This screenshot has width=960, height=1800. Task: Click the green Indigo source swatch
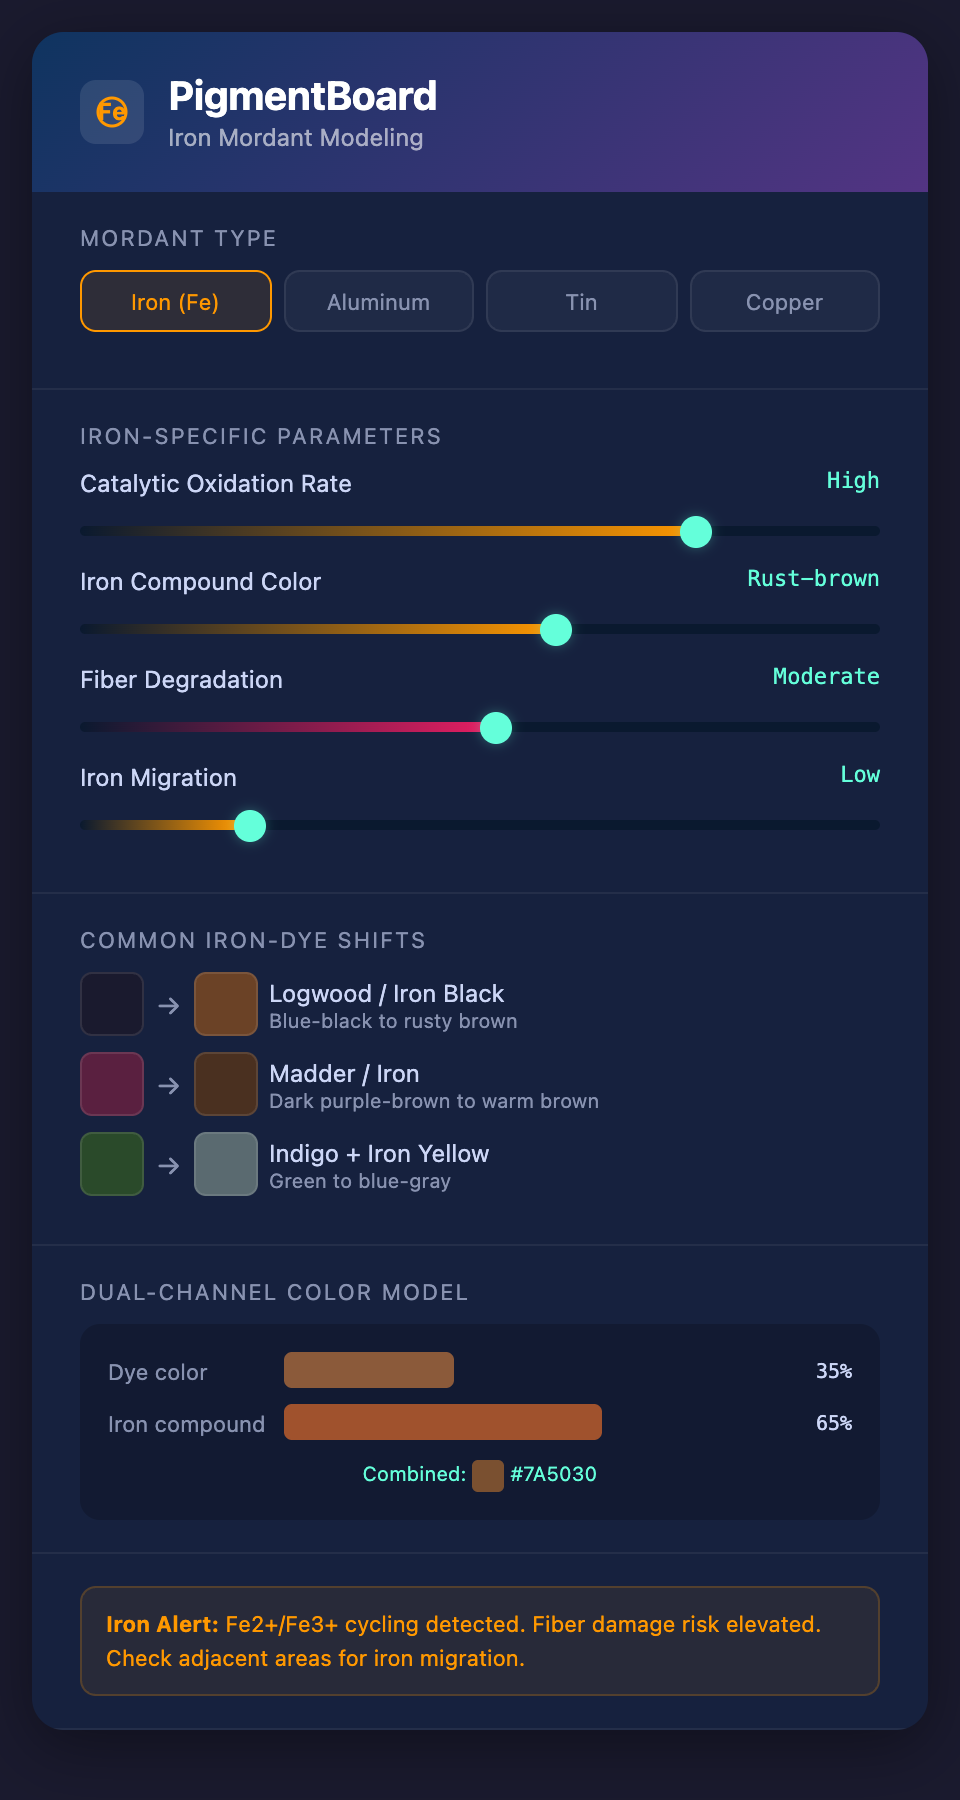[x=112, y=1164]
